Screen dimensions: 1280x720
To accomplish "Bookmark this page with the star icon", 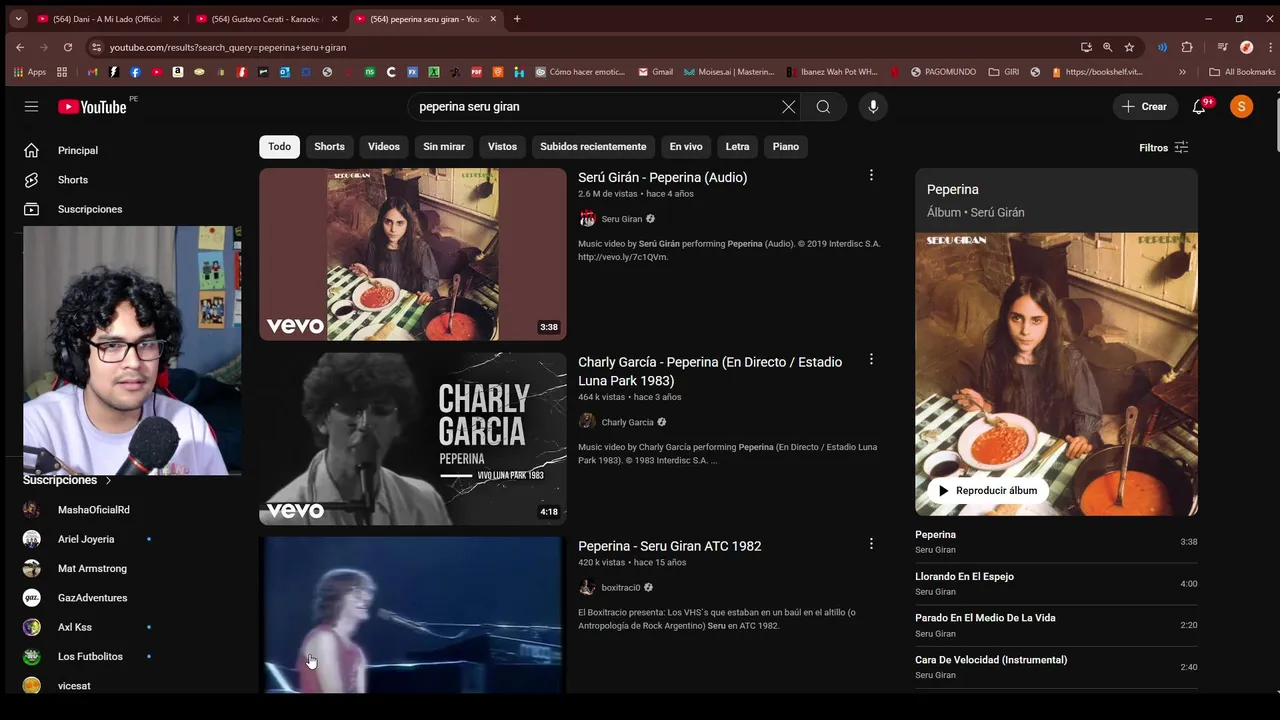I will tap(1129, 47).
